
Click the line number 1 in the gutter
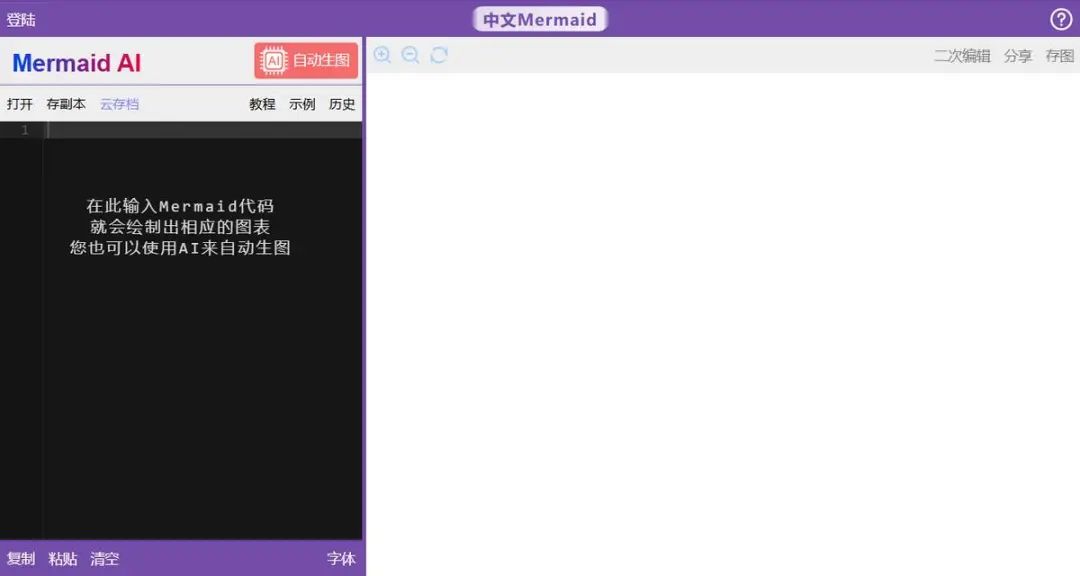[x=25, y=130]
